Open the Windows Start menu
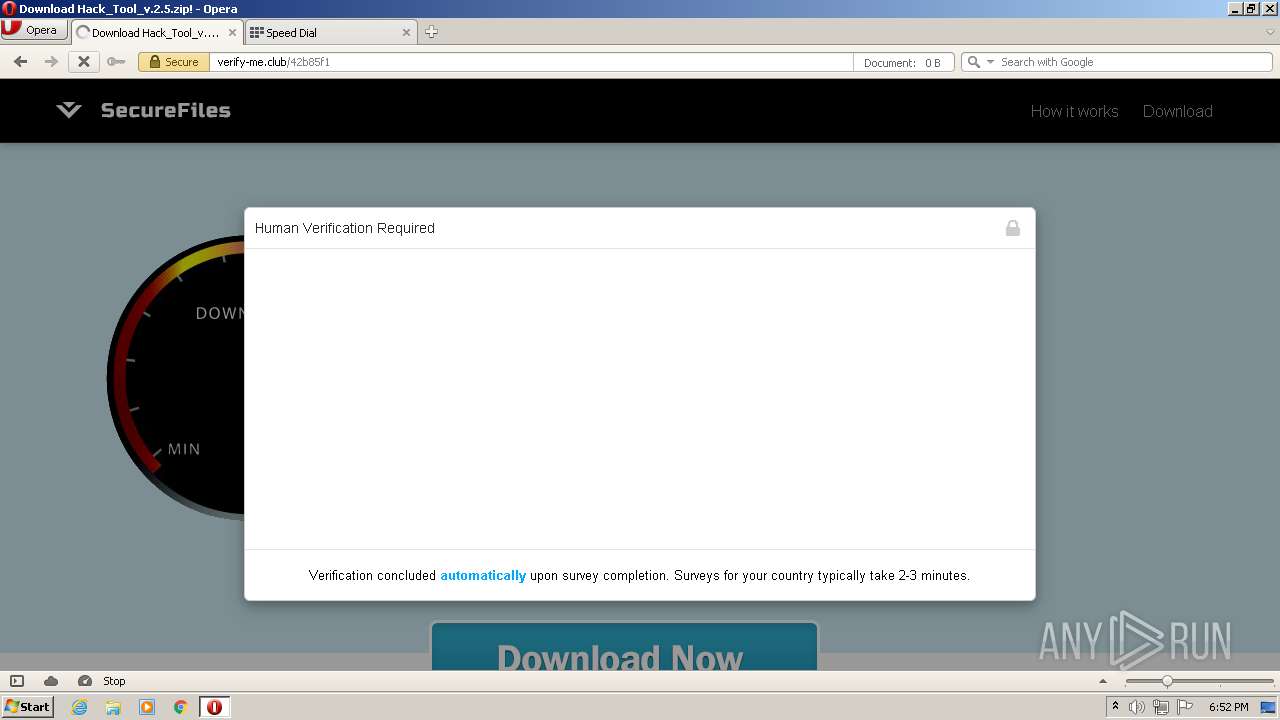Viewport: 1280px width, 720px height. click(28, 706)
